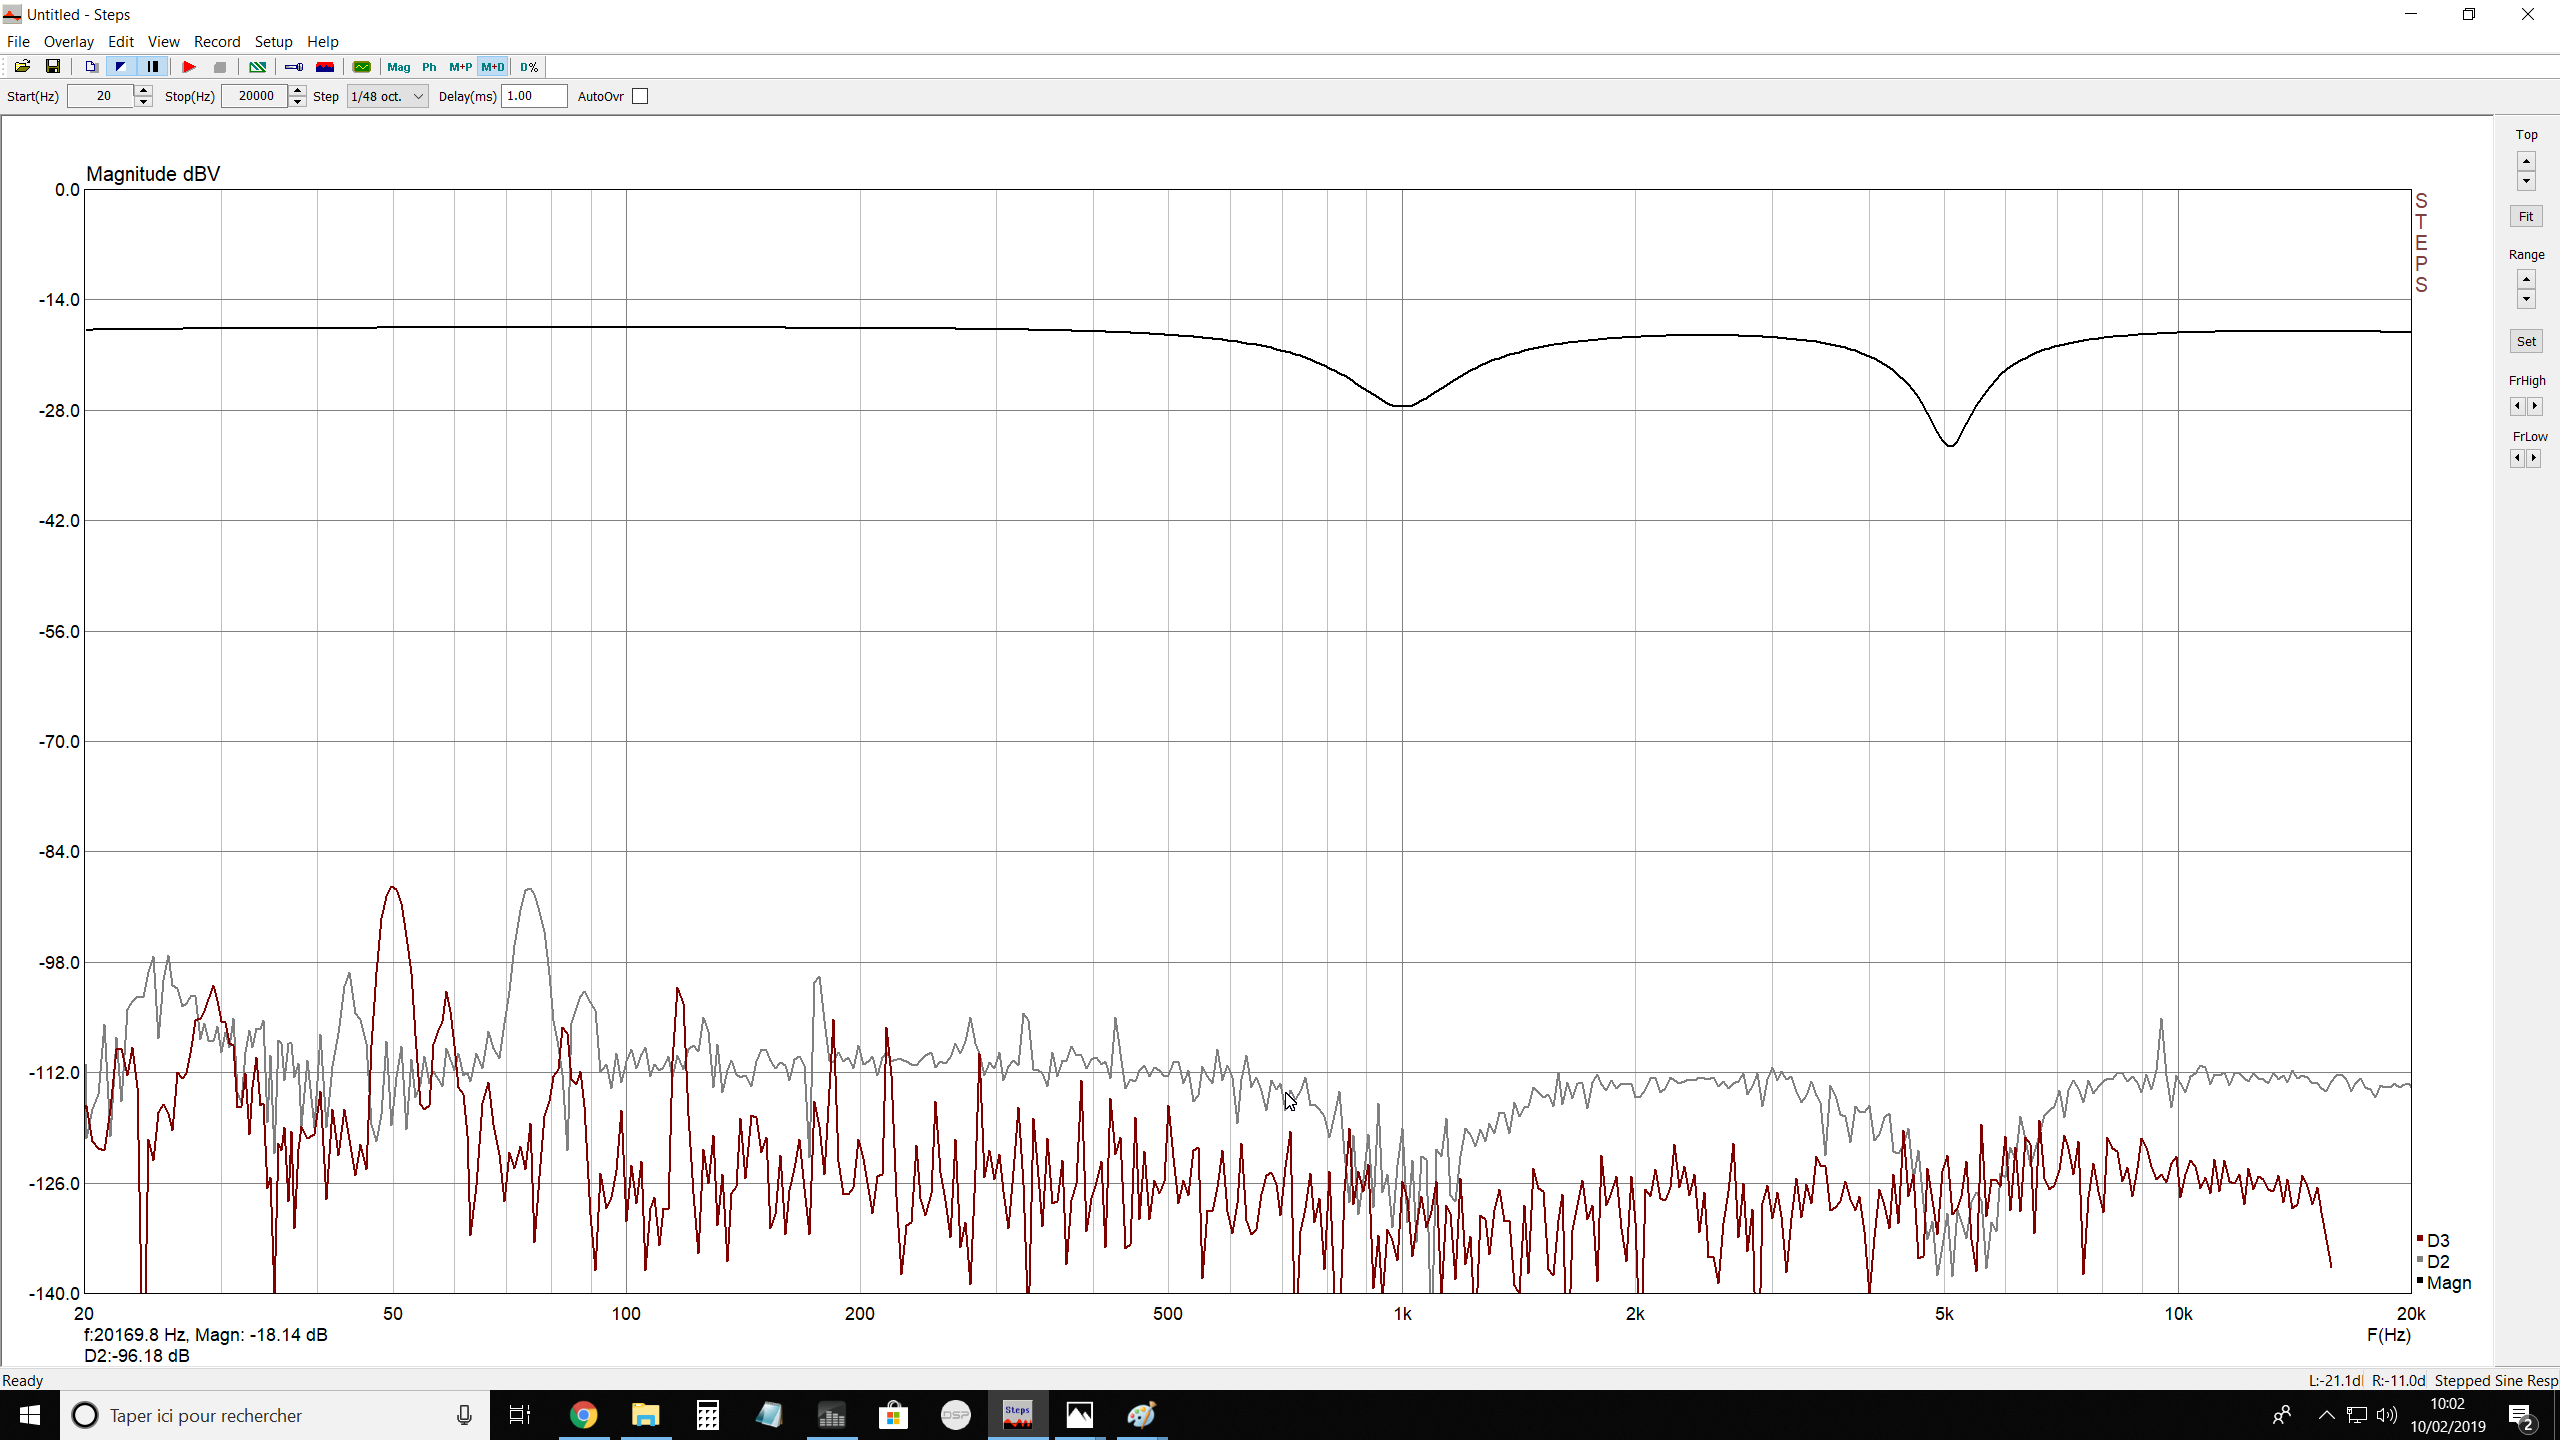Click the microphone icon in search box
The height and width of the screenshot is (1440, 2560).
(x=464, y=1415)
